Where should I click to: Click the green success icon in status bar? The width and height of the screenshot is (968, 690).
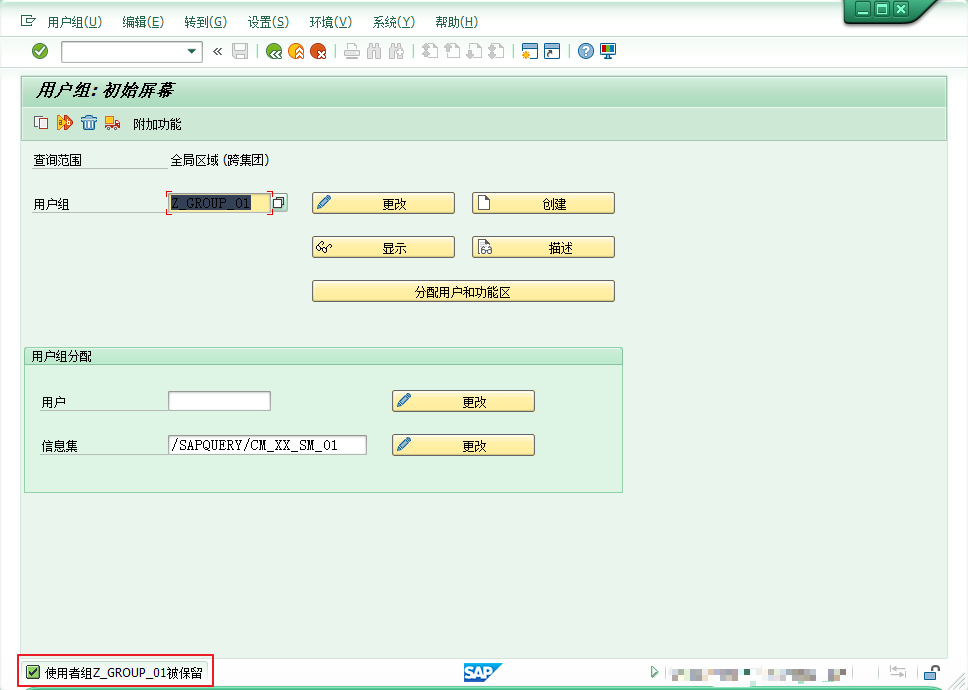pyautogui.click(x=33, y=672)
